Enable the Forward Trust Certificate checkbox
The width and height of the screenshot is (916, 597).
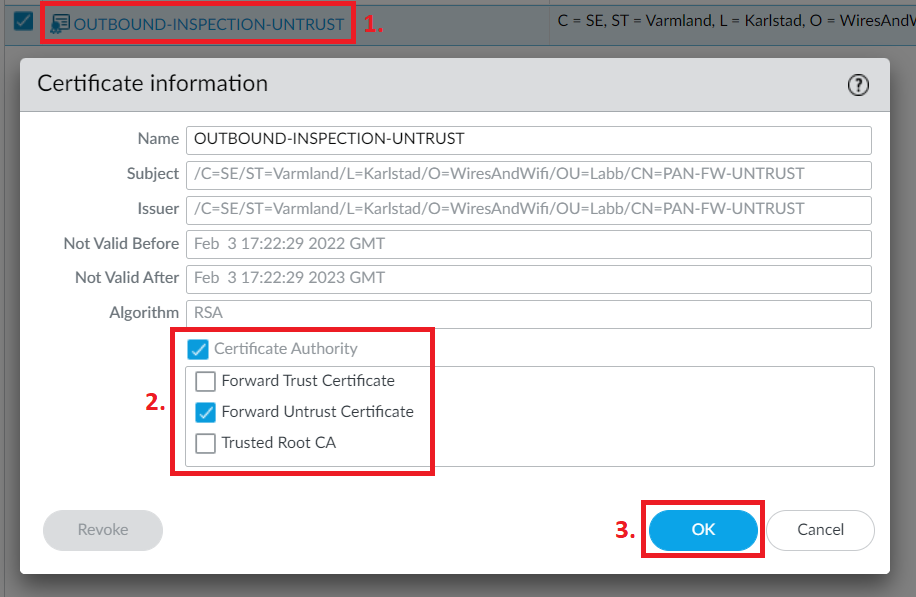tap(204, 380)
